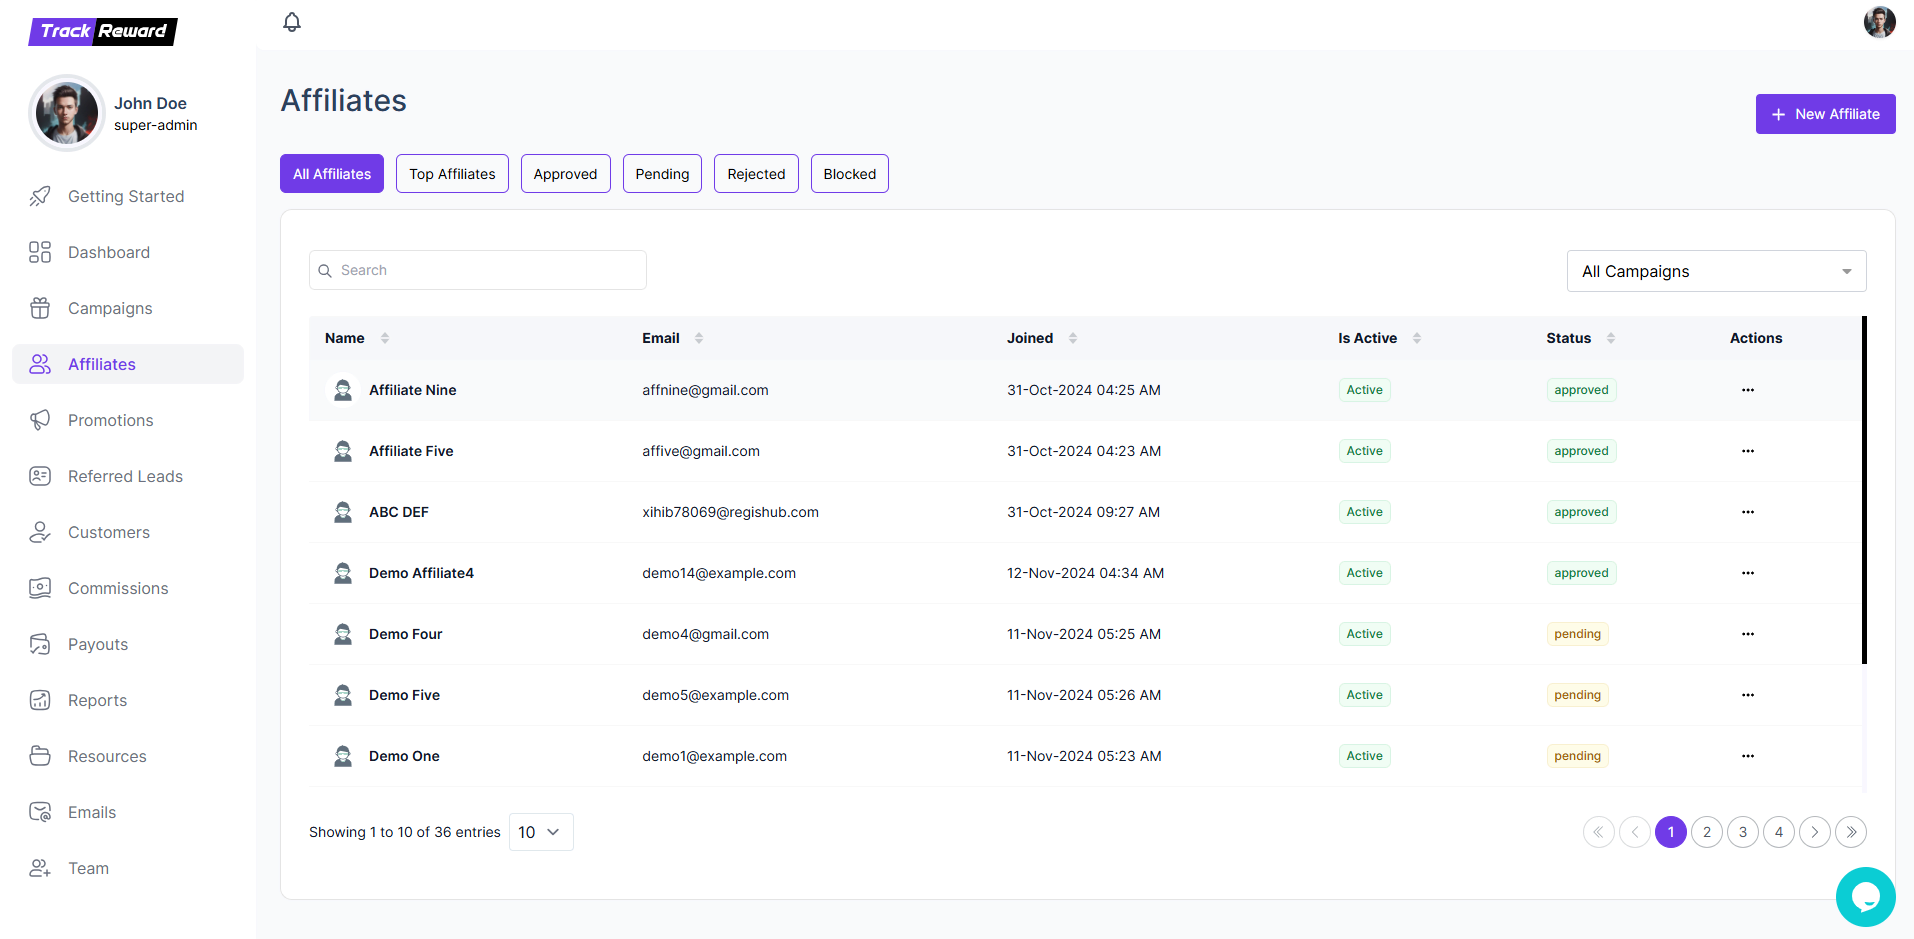Image resolution: width=1914 pixels, height=939 pixels.
Task: Go to page 4 of affiliates
Action: 1779,832
